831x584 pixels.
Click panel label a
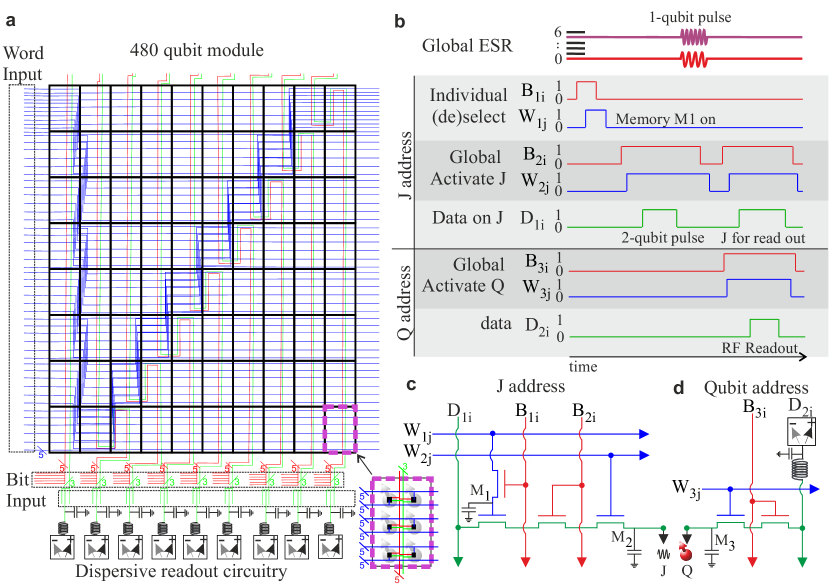(11, 21)
